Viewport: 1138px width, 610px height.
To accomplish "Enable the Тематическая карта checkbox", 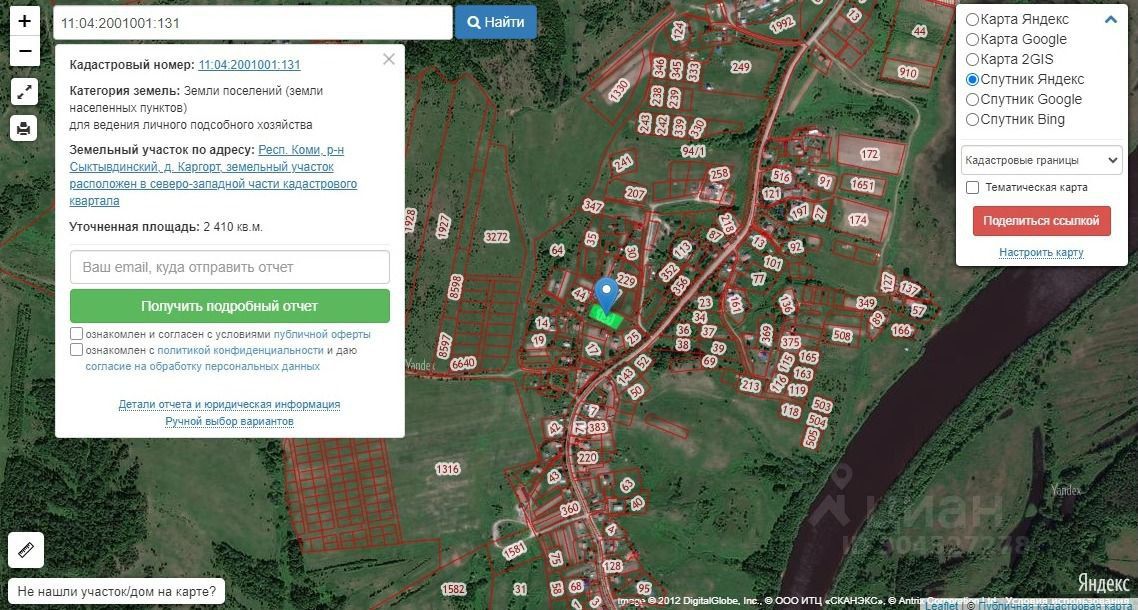I will pyautogui.click(x=973, y=187).
